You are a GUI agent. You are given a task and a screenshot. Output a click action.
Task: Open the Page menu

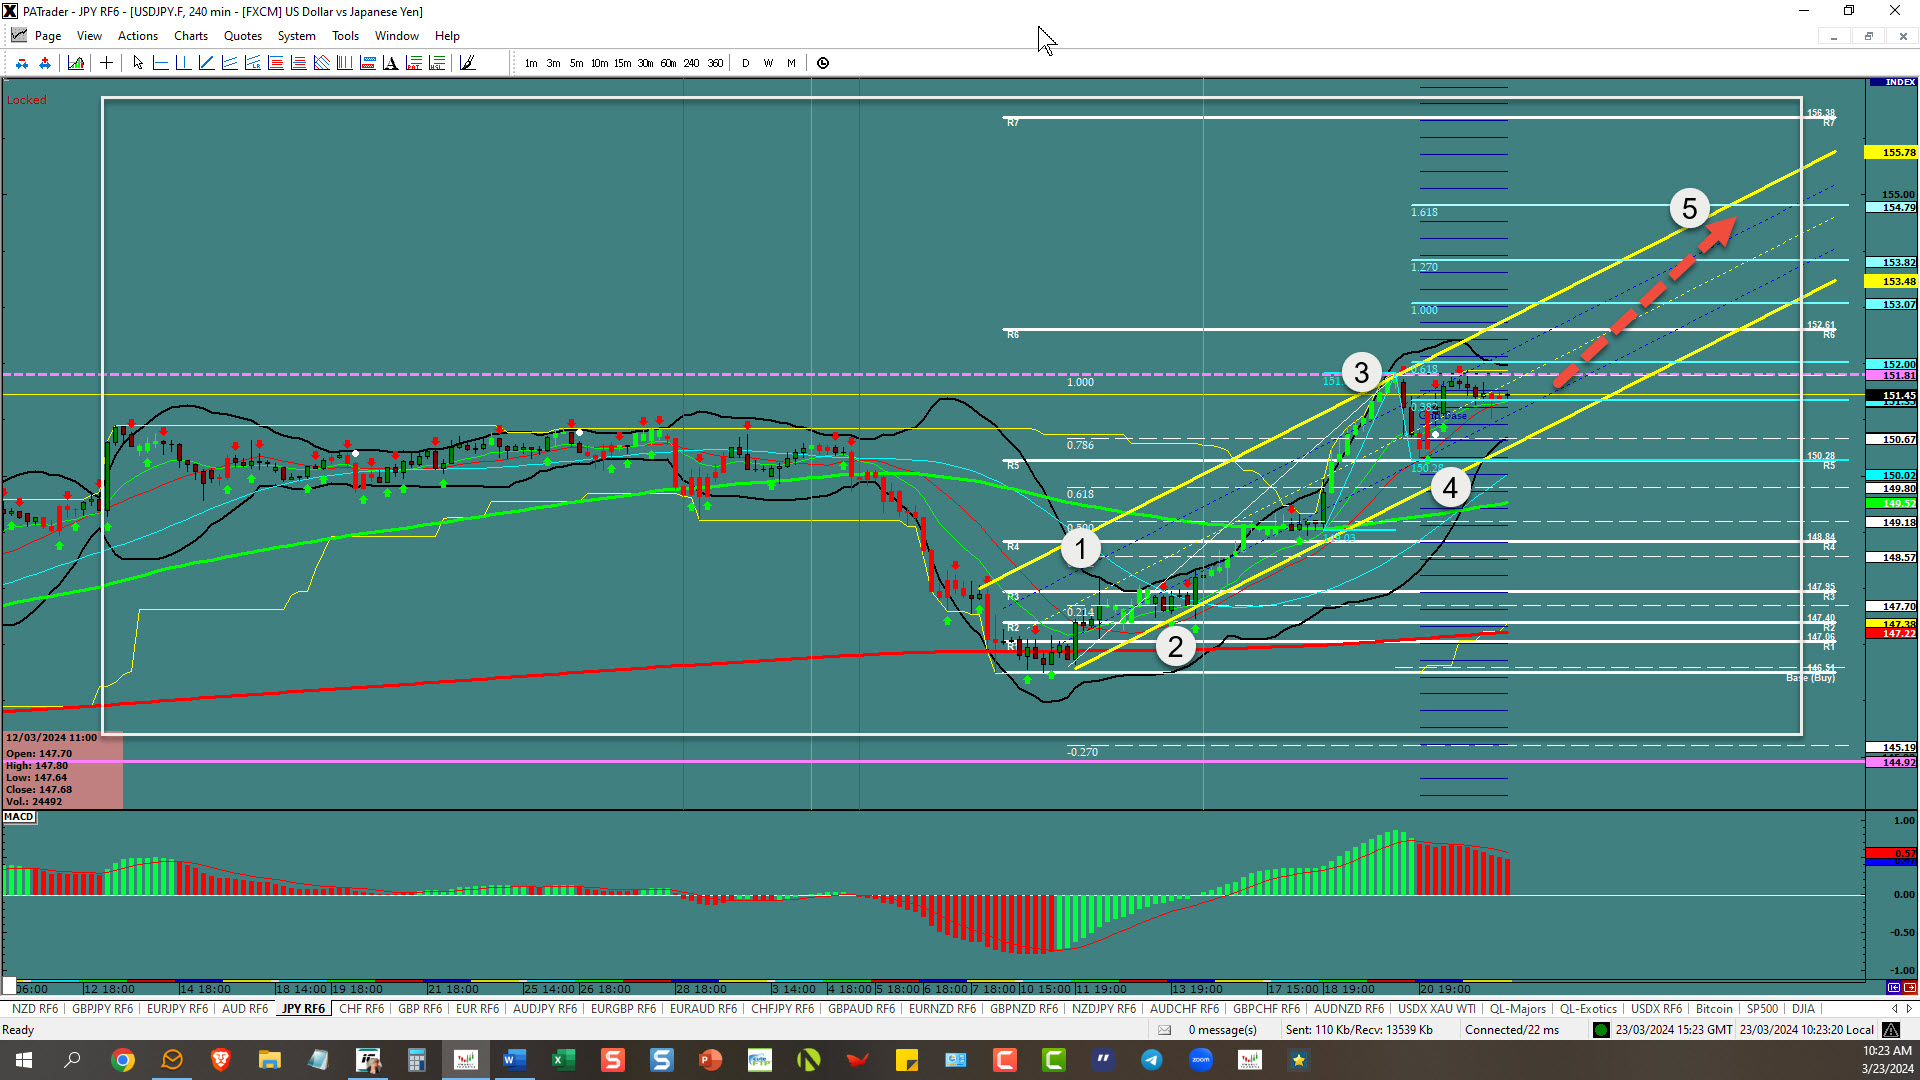pyautogui.click(x=48, y=36)
